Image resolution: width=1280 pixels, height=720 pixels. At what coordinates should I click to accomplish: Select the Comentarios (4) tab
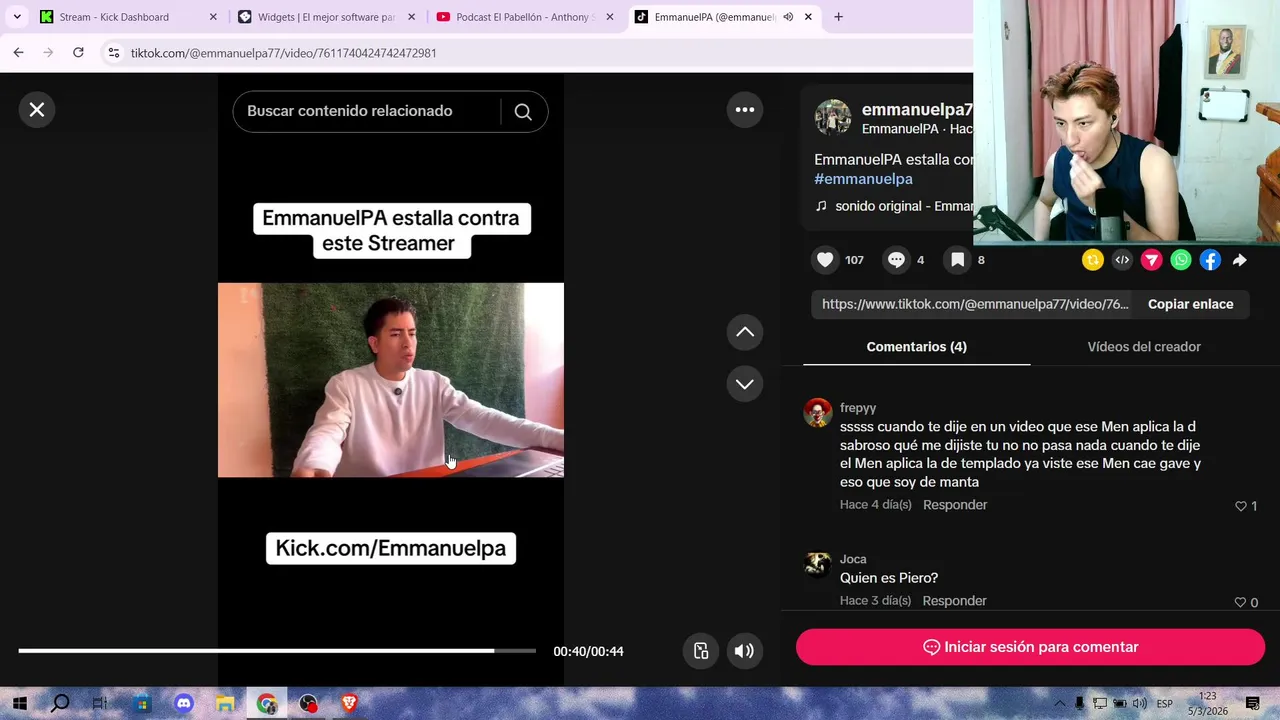coord(916,347)
